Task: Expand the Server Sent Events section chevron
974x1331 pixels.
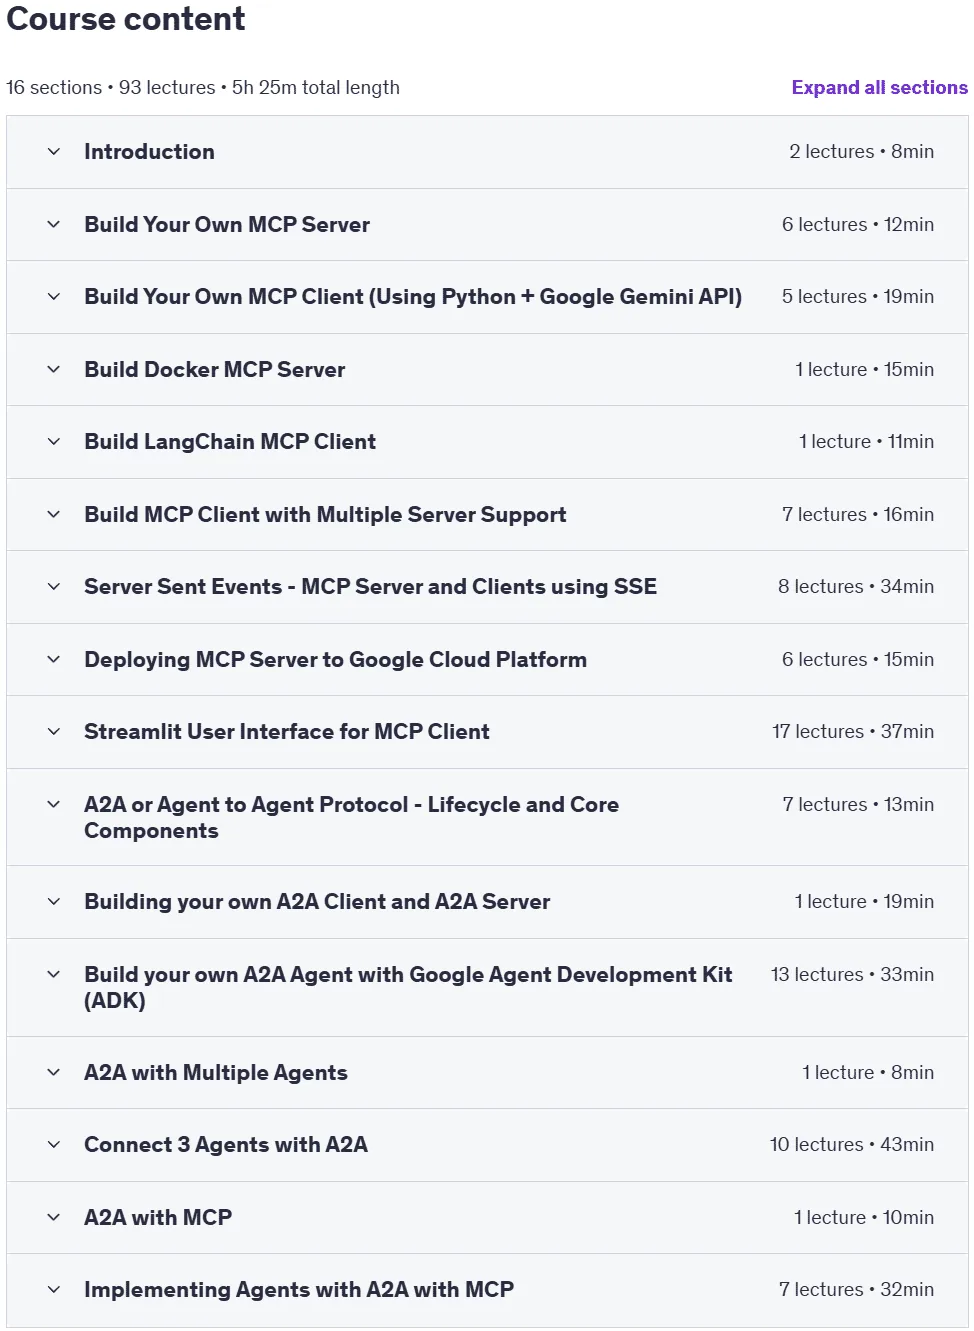Action: (x=54, y=587)
